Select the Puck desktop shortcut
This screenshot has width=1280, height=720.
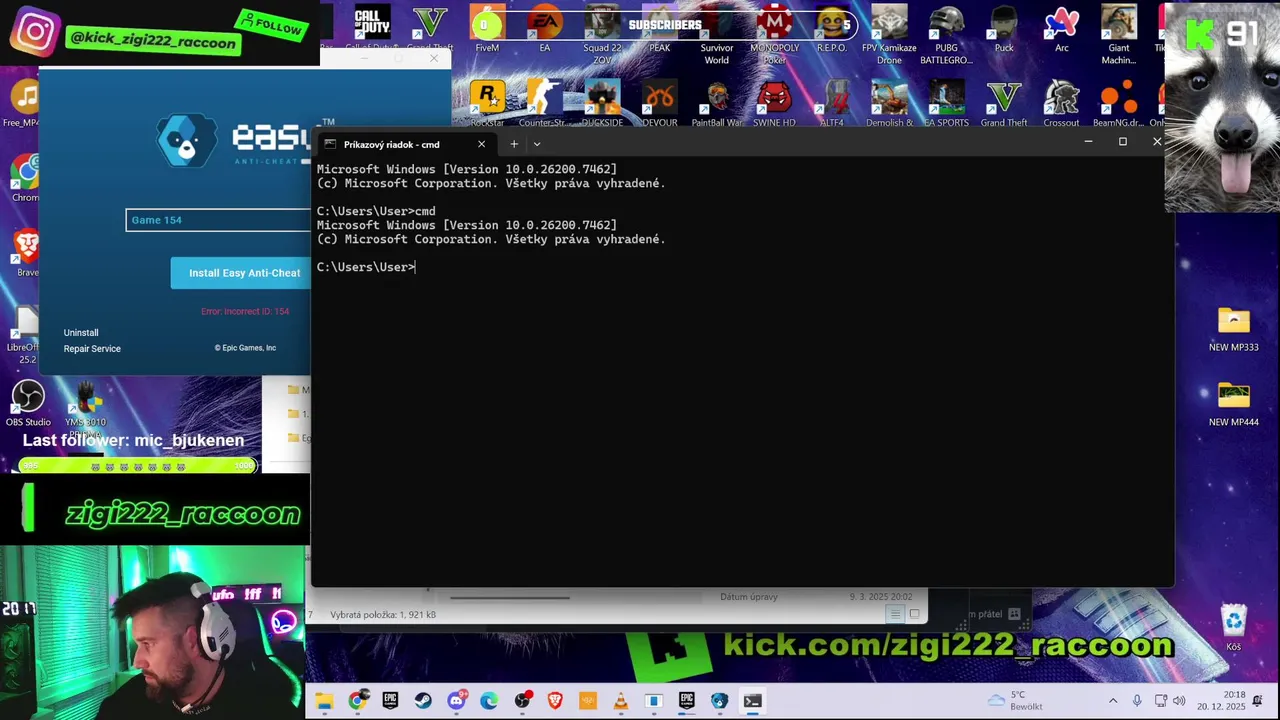tap(1004, 30)
